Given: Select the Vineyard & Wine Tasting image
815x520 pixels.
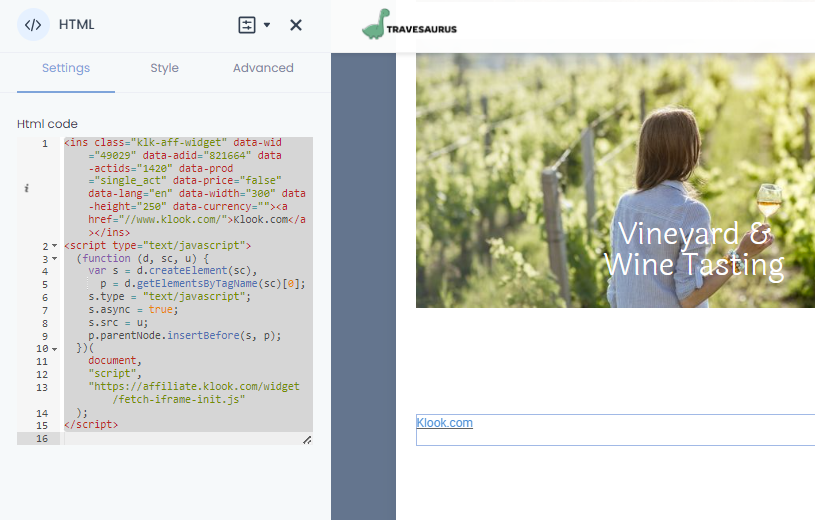Looking at the screenshot, I should click(615, 180).
